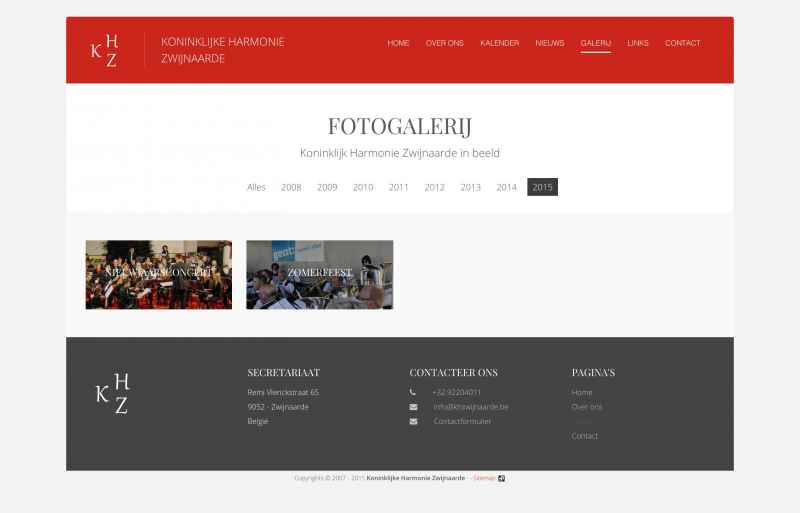This screenshot has height=513, width=800.
Task: Click the FOTOGALERIJ page heading
Action: (x=399, y=126)
